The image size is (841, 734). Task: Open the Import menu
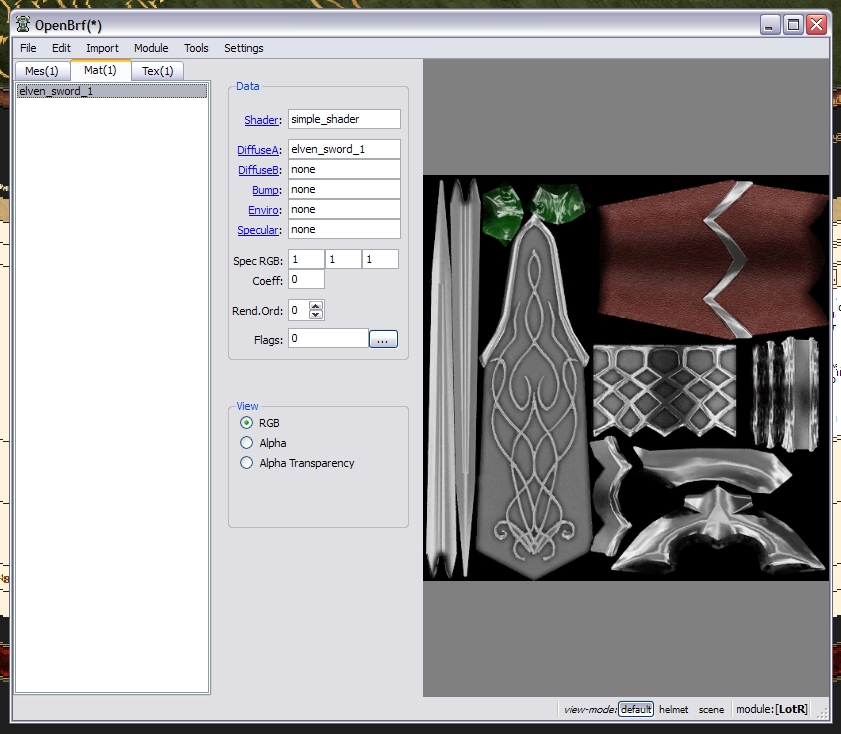[102, 48]
